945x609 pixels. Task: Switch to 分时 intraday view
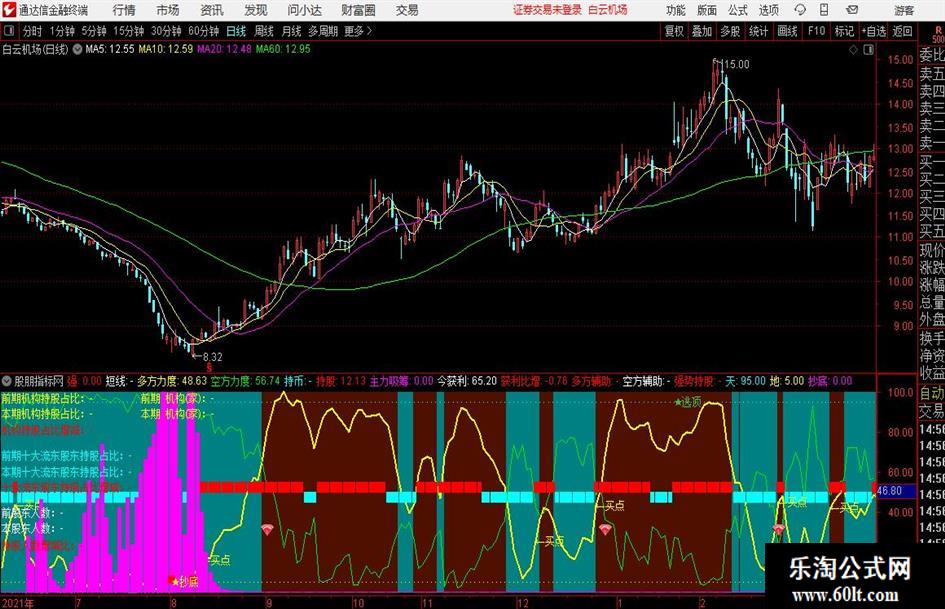[33, 31]
